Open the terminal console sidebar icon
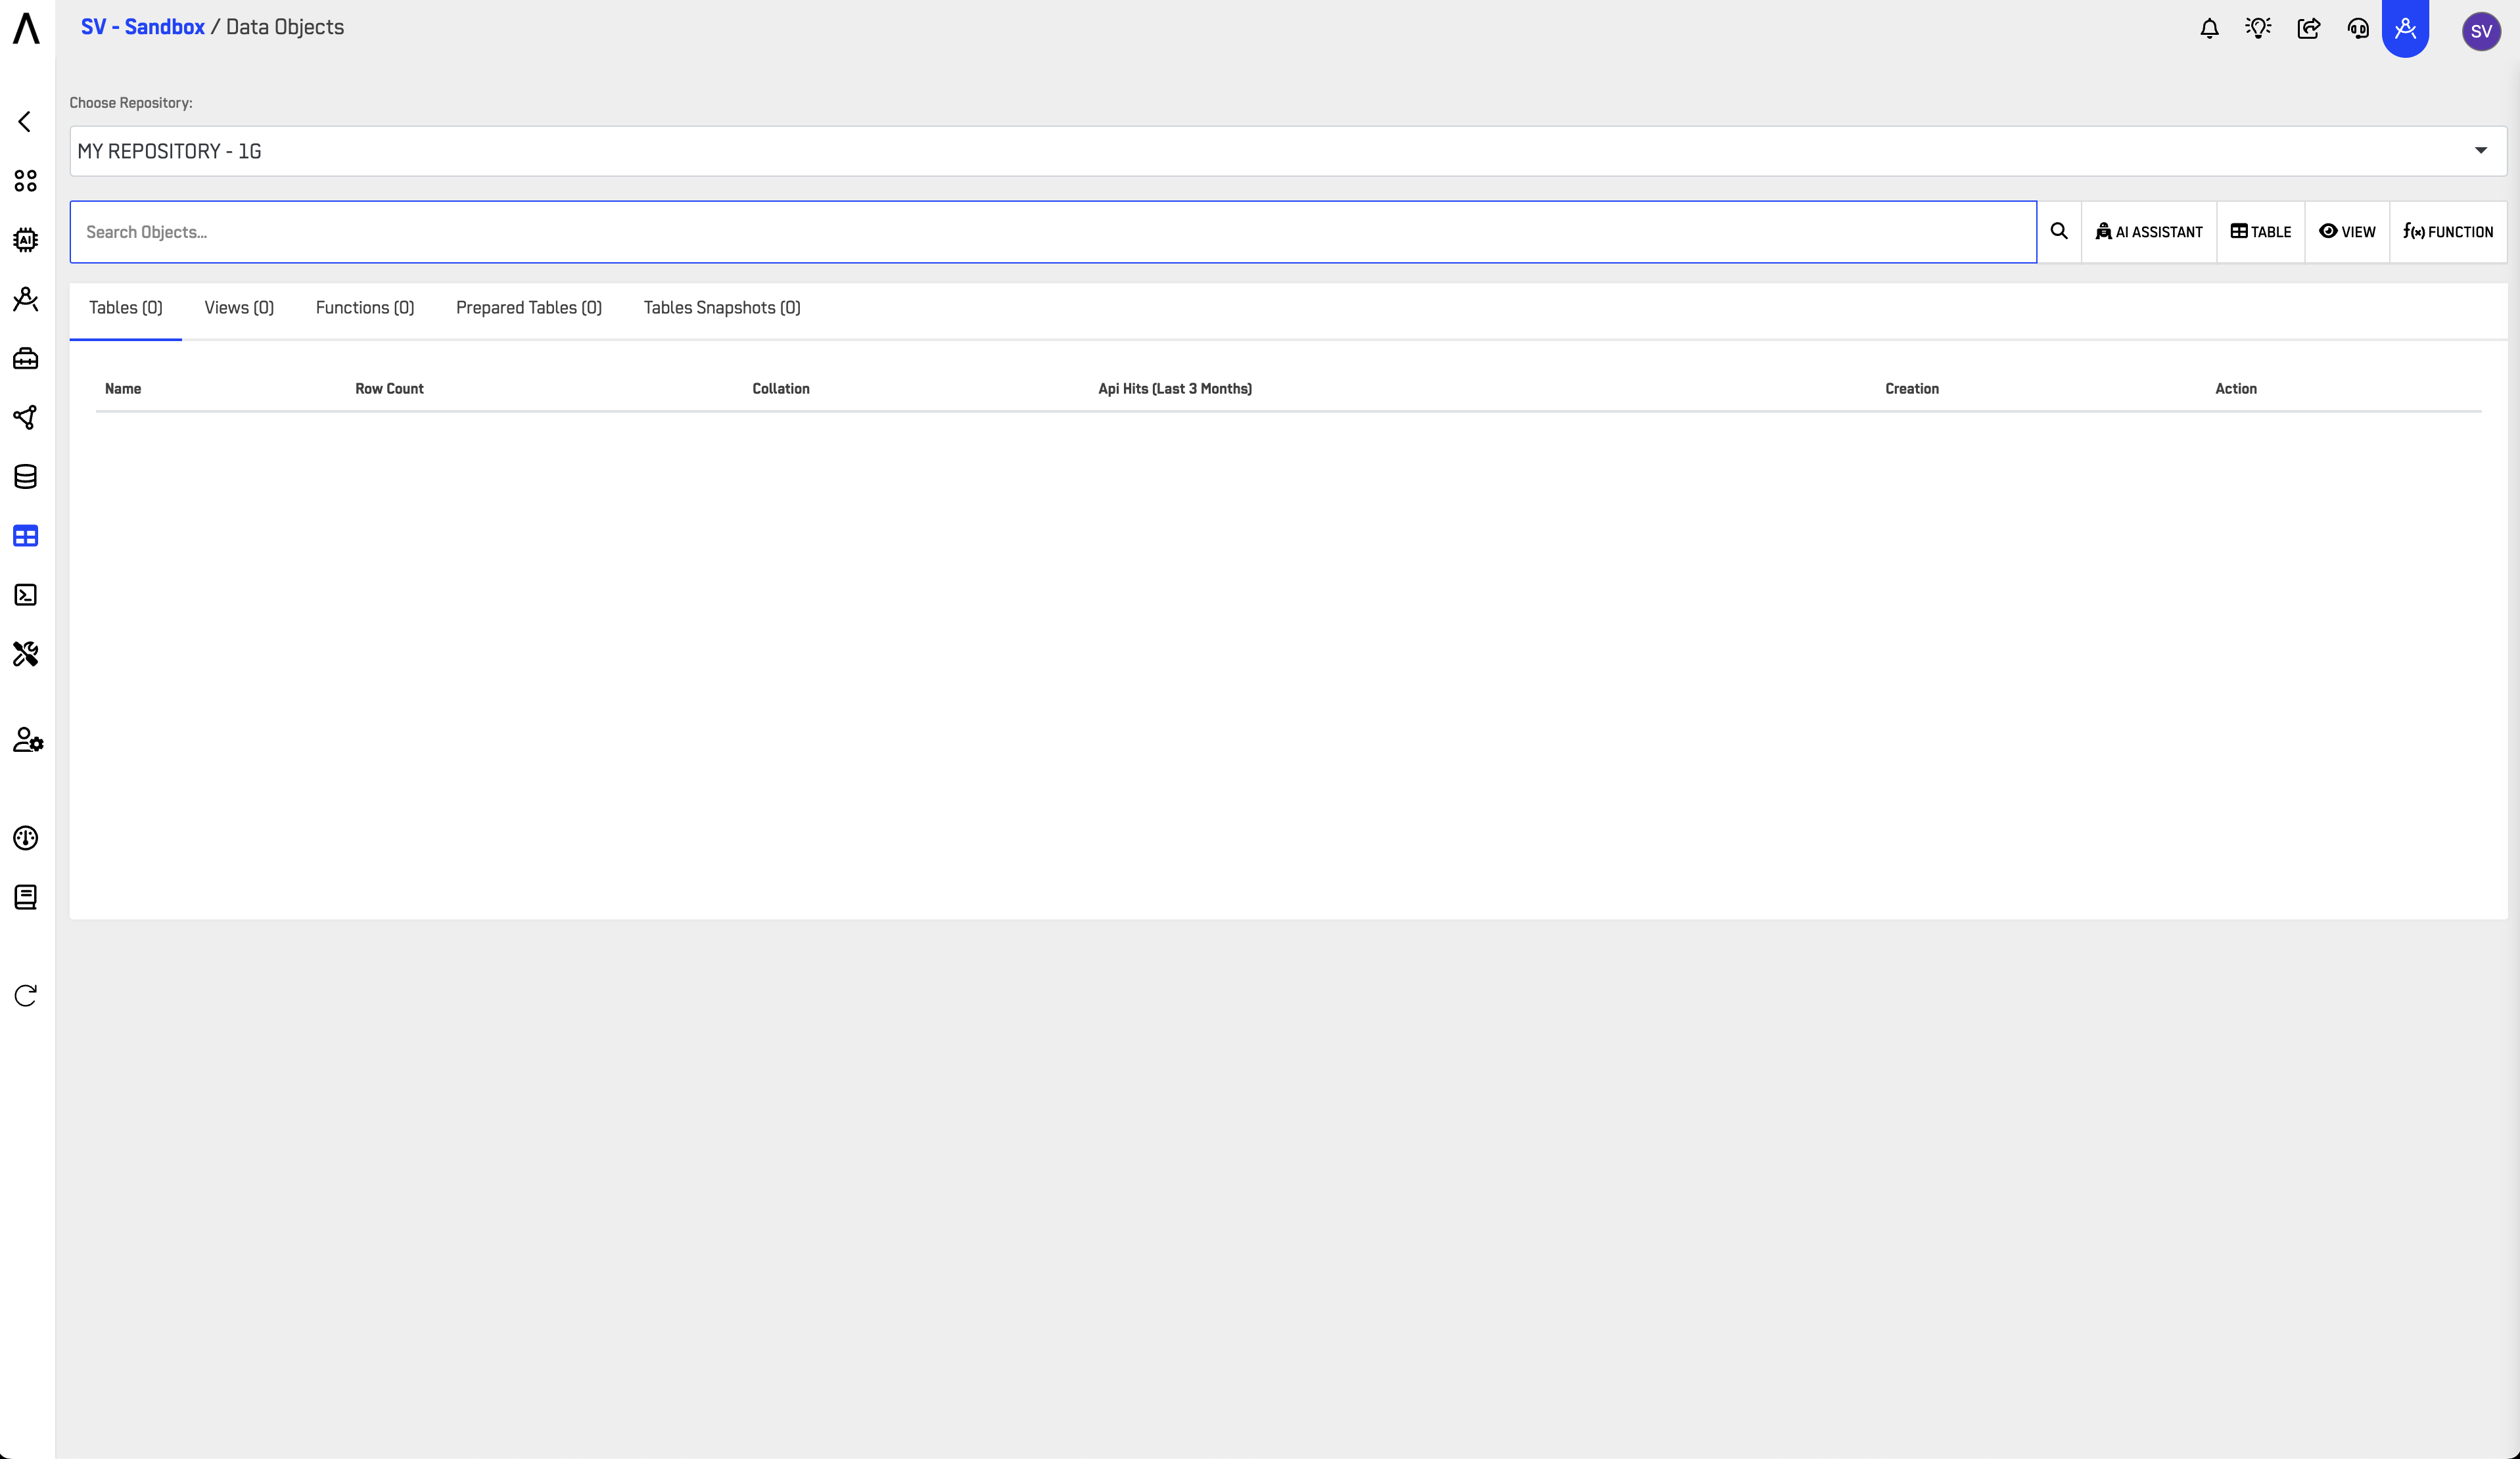Screen dimensions: 2520x1459 tap(26, 595)
